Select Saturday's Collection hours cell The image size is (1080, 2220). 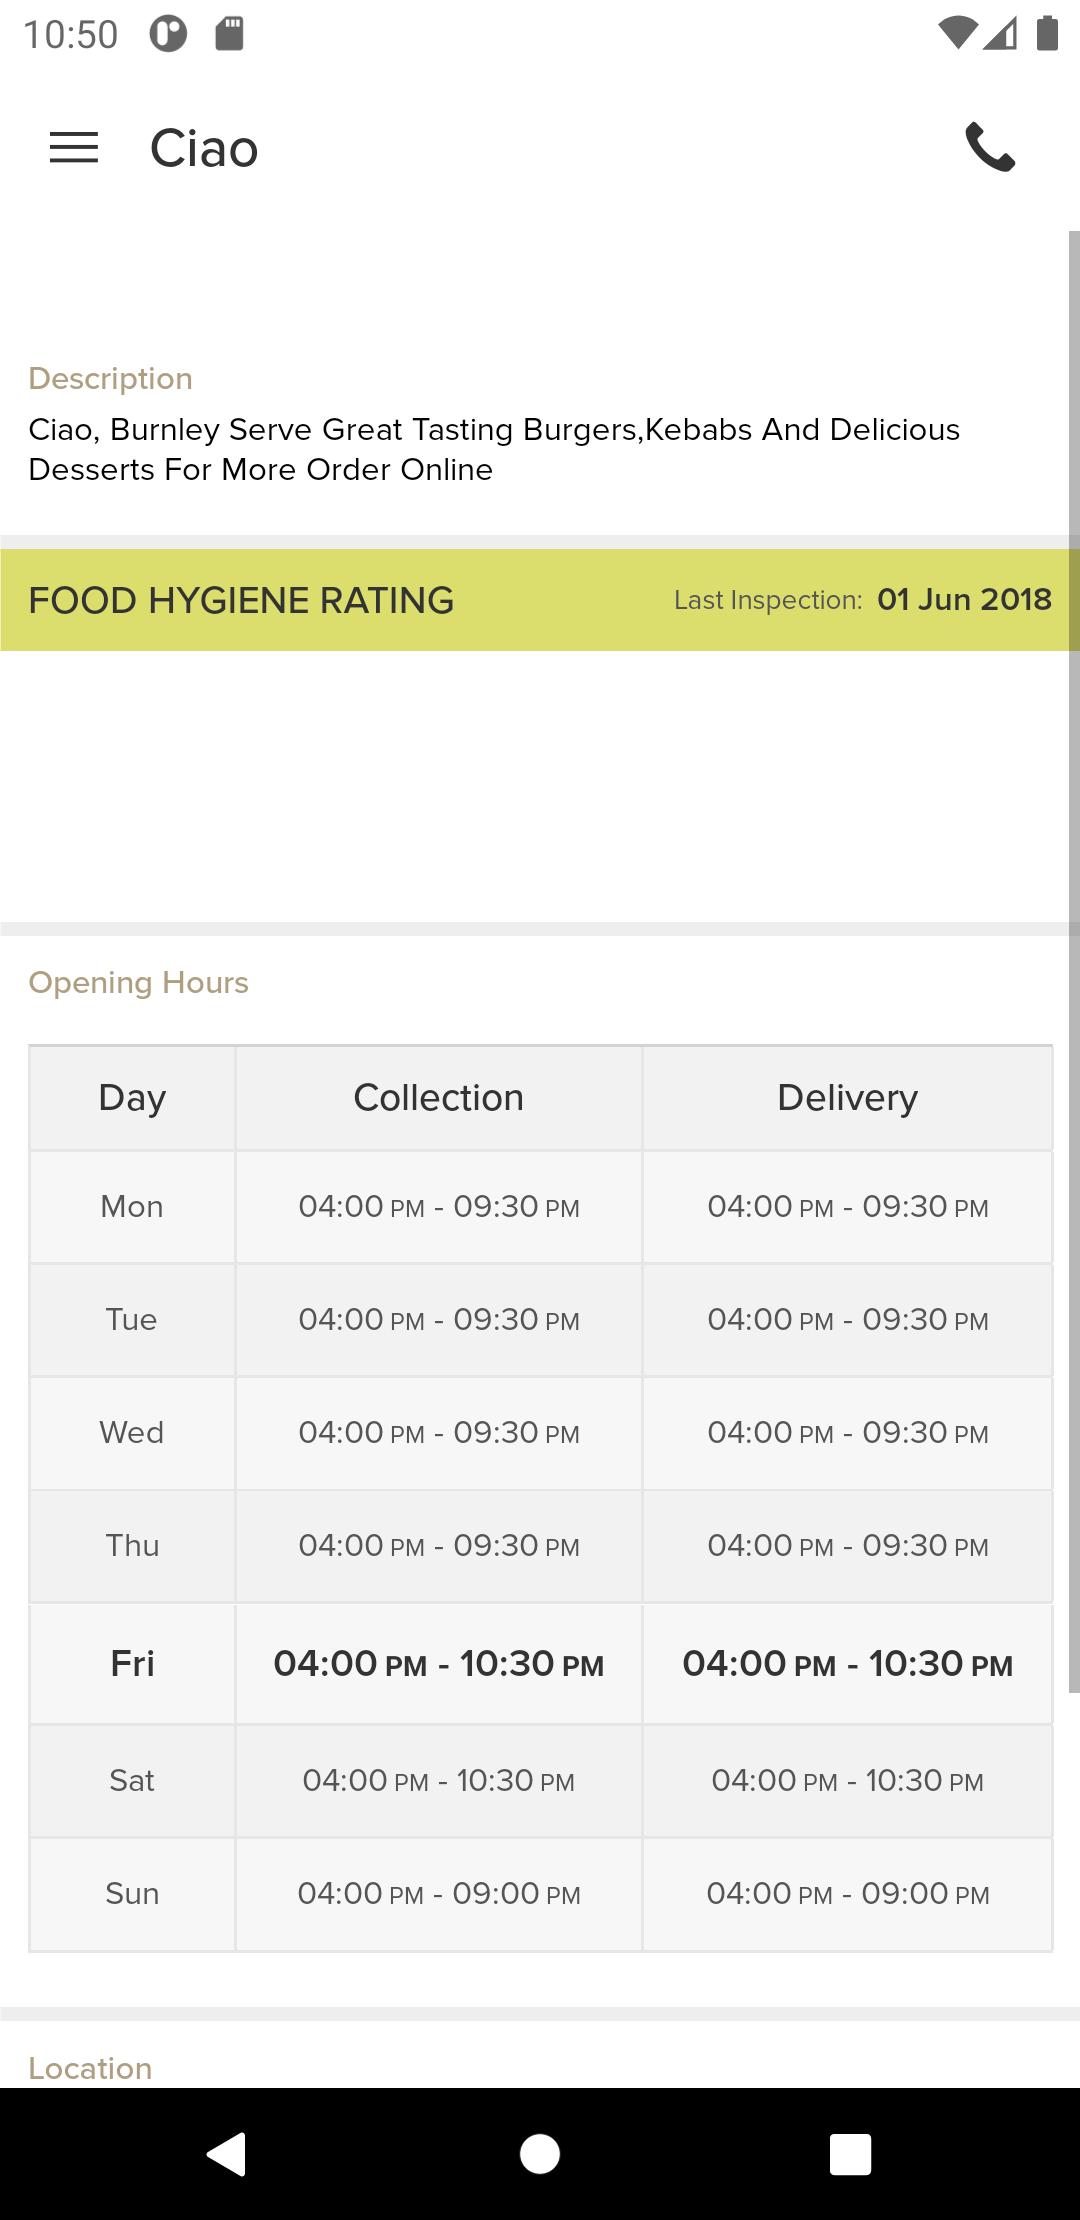(x=439, y=1781)
